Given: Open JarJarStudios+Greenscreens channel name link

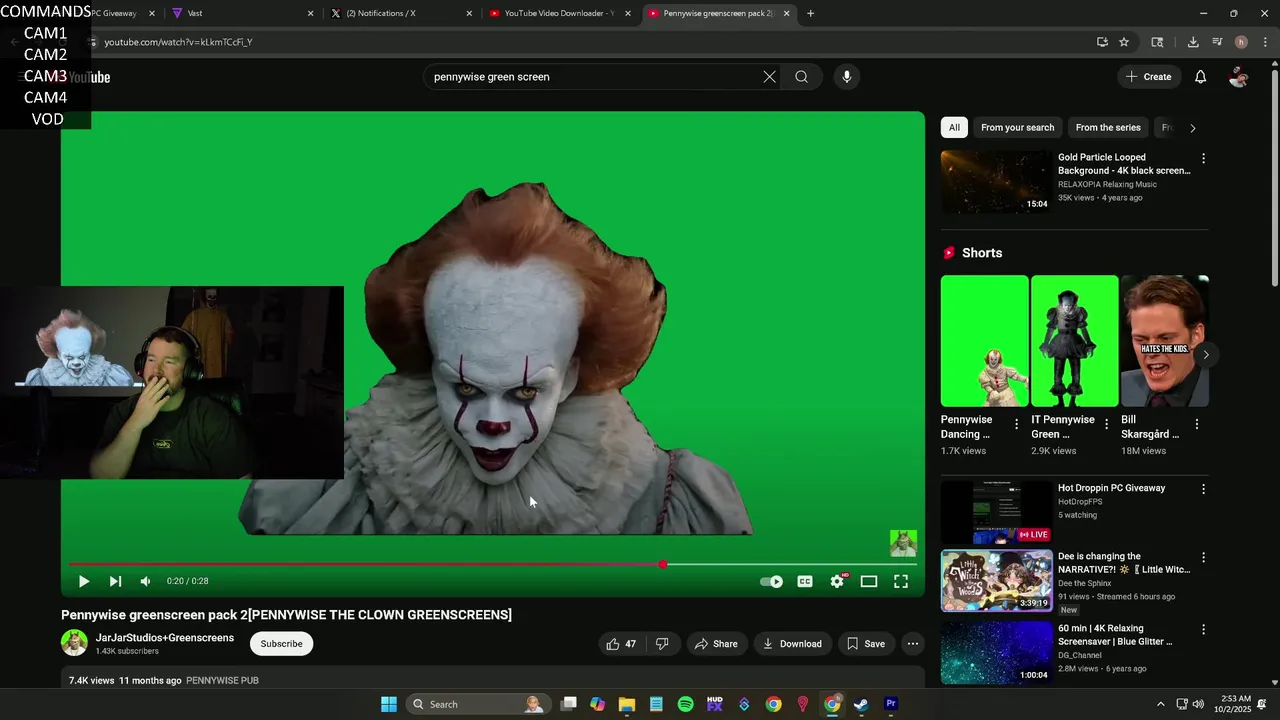Looking at the screenshot, I should click(165, 638).
